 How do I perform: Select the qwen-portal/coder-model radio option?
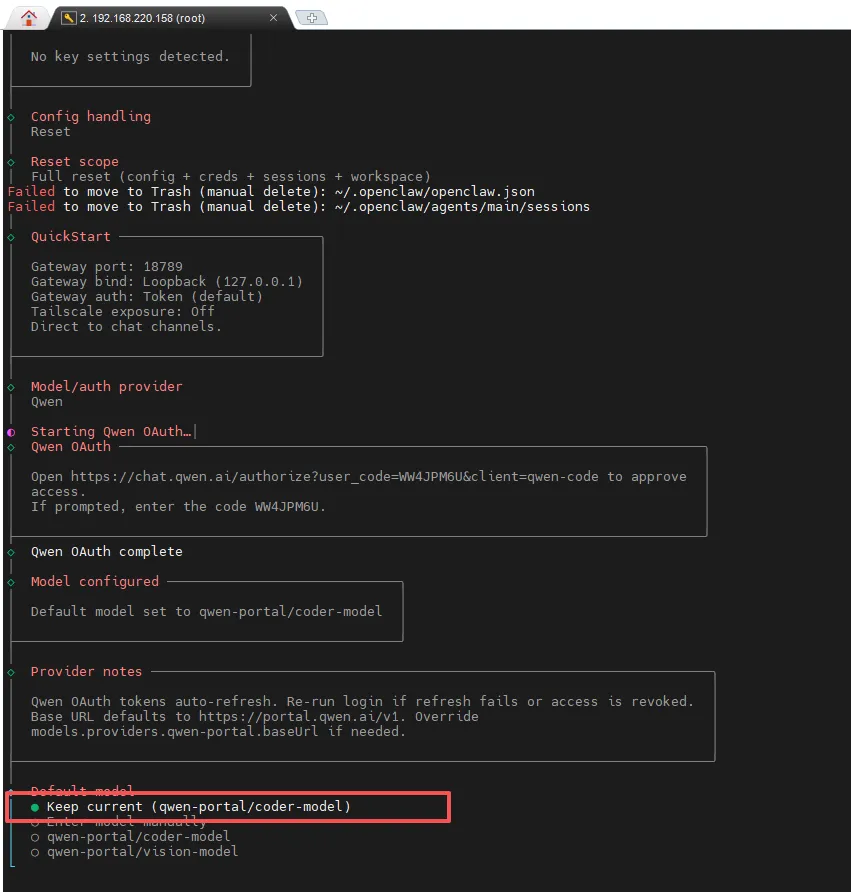tap(131, 836)
